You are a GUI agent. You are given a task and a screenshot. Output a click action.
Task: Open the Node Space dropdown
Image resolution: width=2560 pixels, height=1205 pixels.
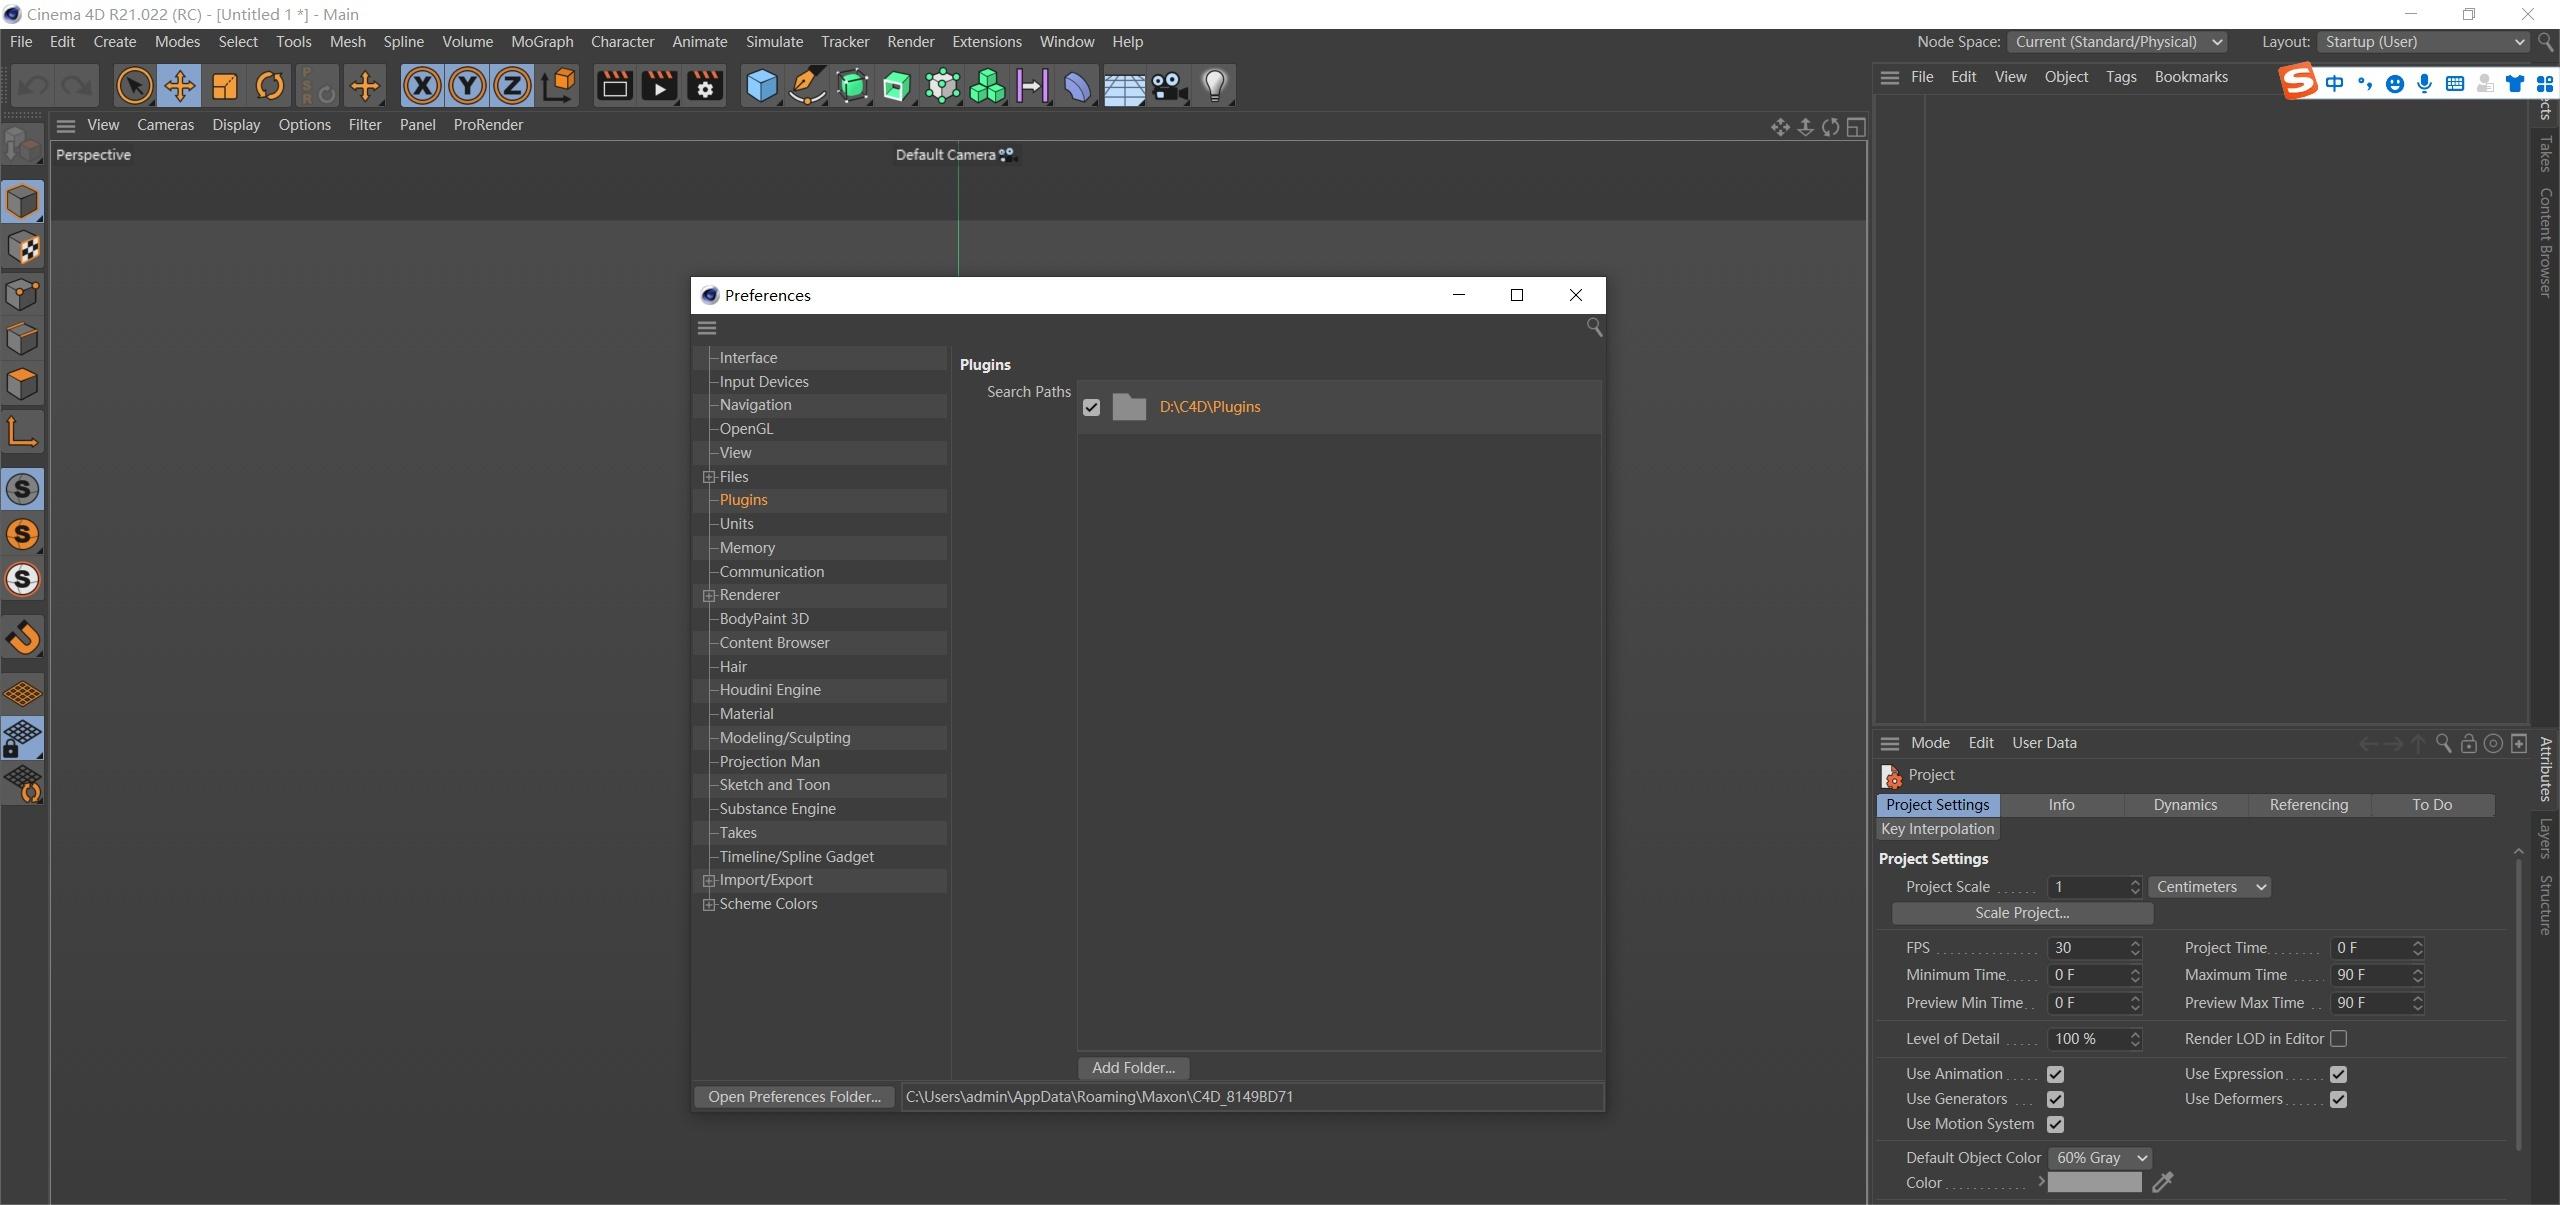tap(2118, 42)
